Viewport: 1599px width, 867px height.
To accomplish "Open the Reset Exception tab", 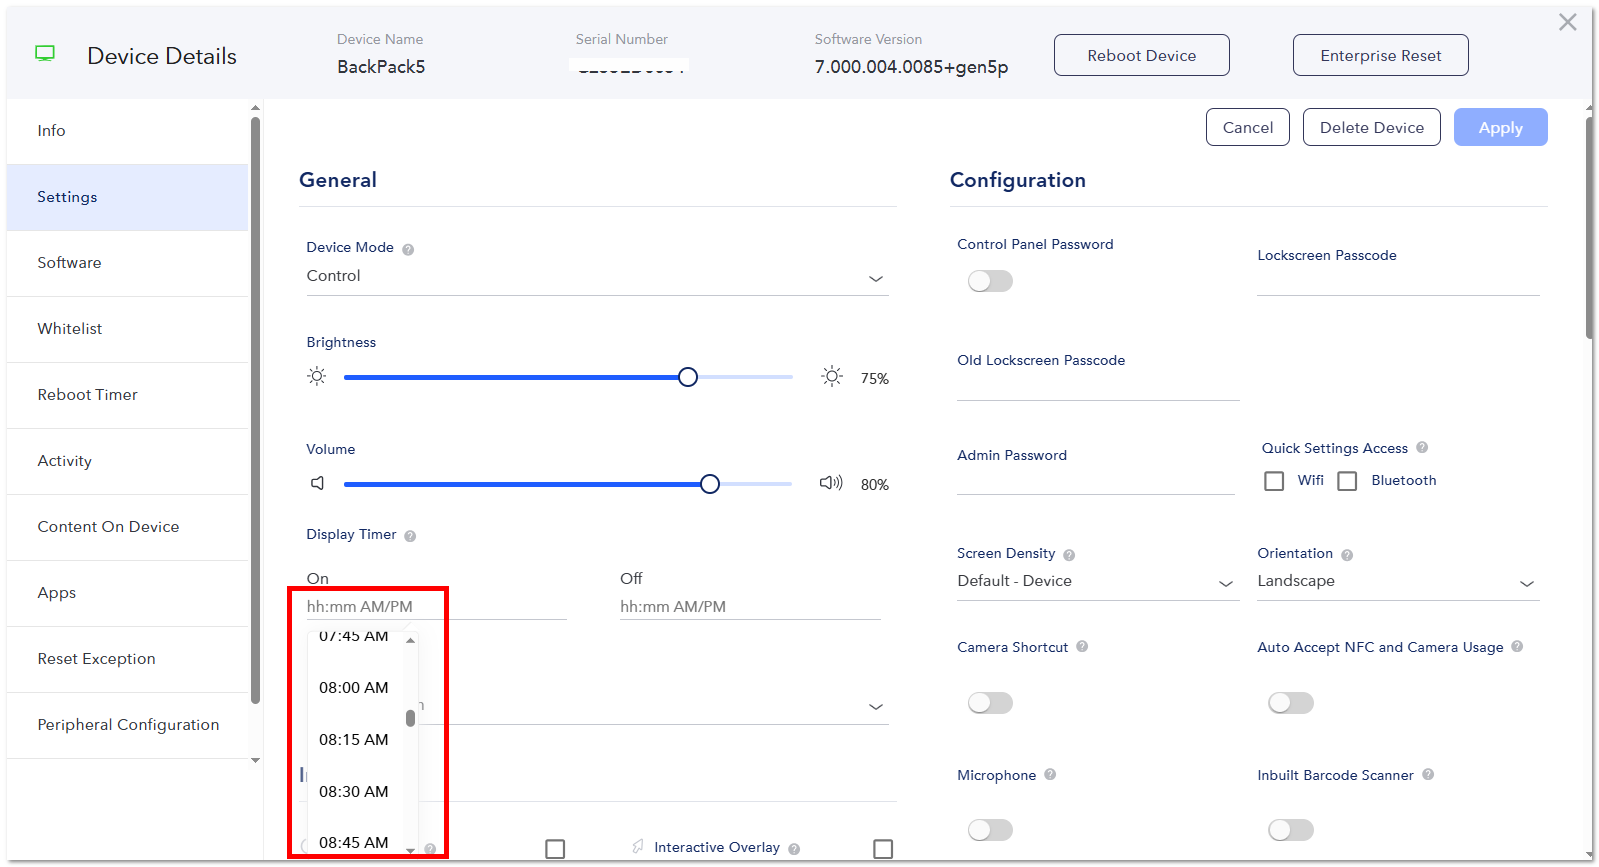I will (127, 659).
